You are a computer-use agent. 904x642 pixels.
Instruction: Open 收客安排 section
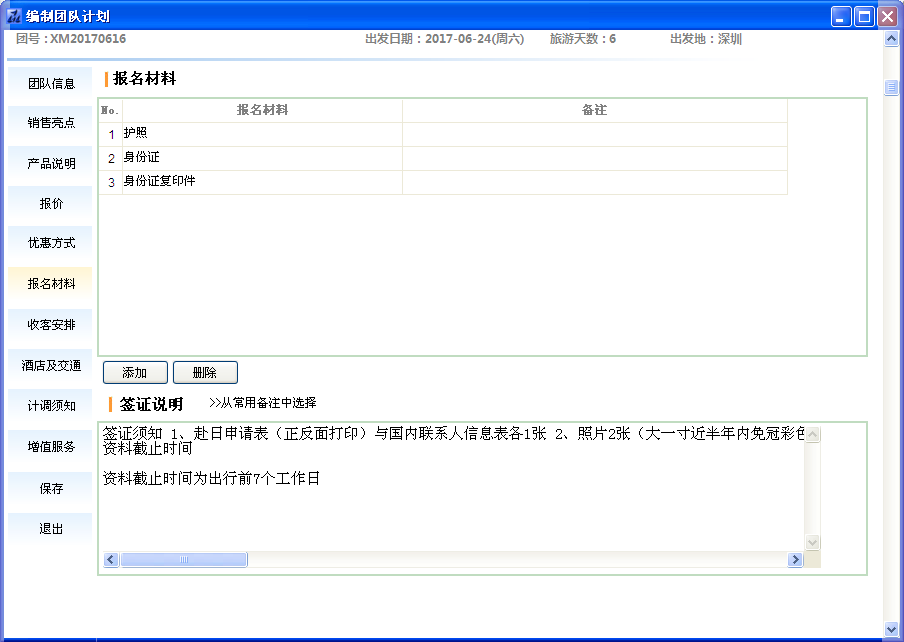tap(51, 324)
